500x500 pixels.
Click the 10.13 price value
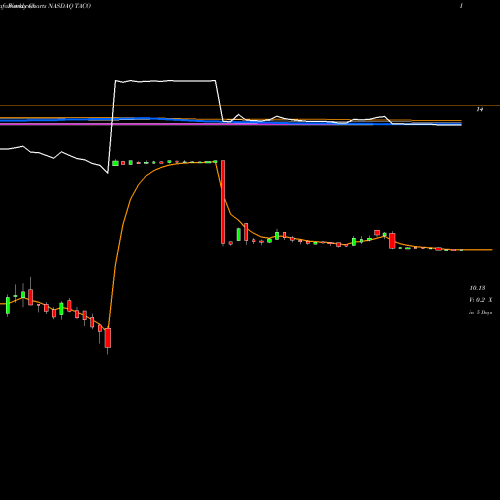477,288
